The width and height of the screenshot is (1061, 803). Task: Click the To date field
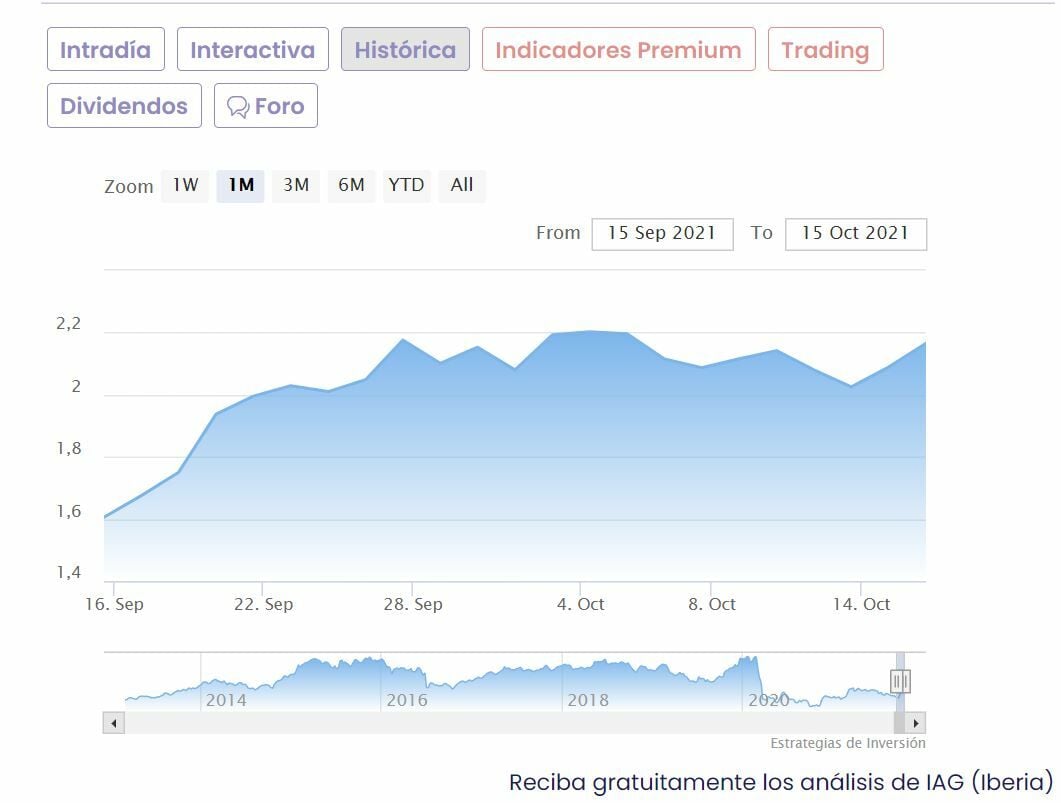point(855,233)
